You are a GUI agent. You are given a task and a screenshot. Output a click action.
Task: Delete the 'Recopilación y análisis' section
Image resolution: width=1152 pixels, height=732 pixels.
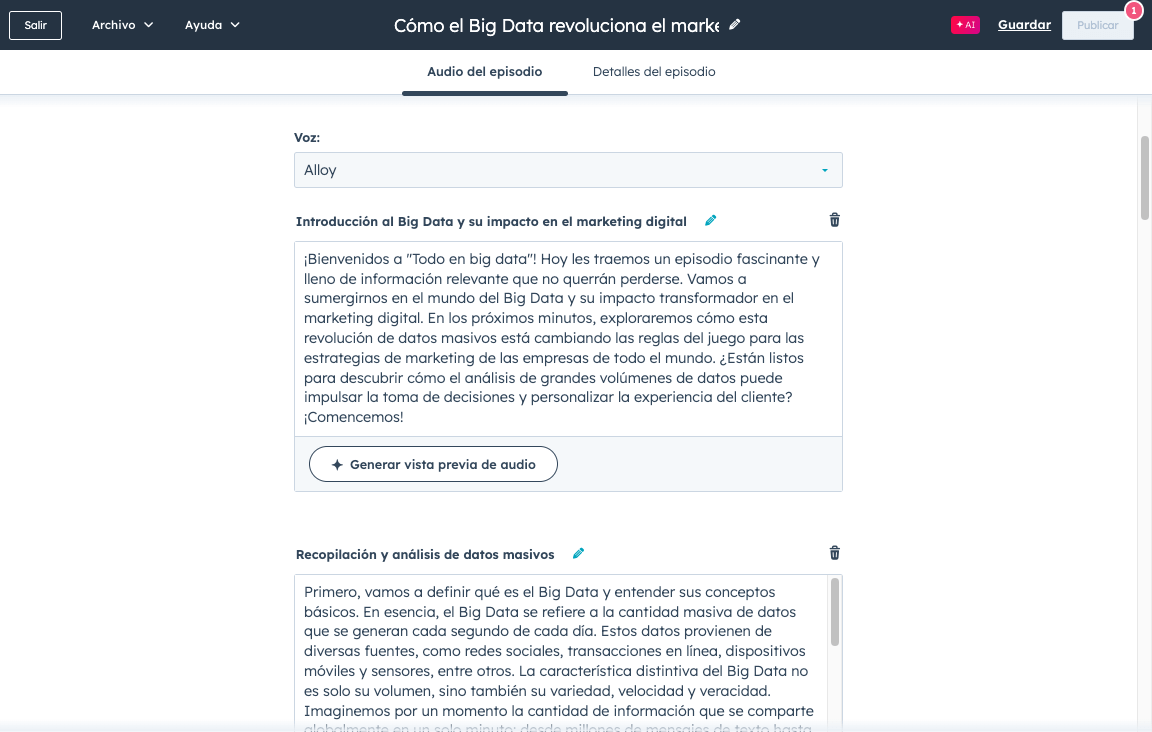click(x=835, y=553)
